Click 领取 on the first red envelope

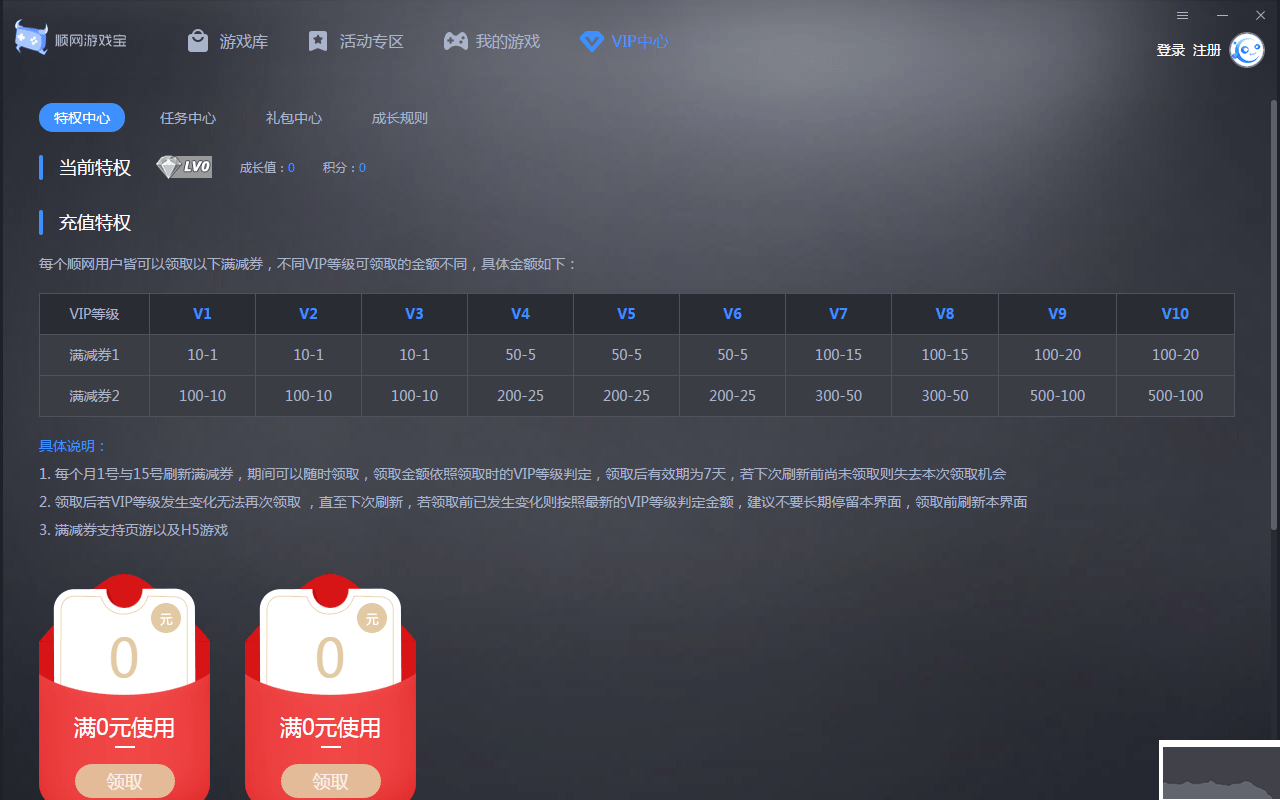124,781
